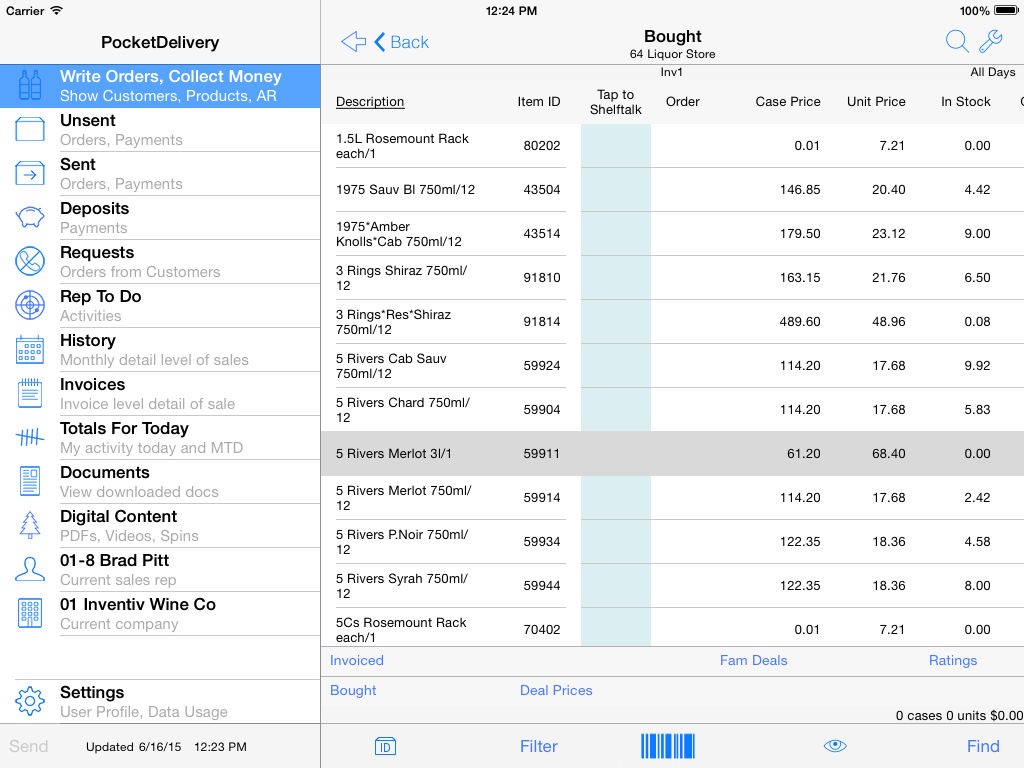Open the Unsent box icon
Image resolution: width=1024 pixels, height=768 pixels.
click(x=30, y=129)
